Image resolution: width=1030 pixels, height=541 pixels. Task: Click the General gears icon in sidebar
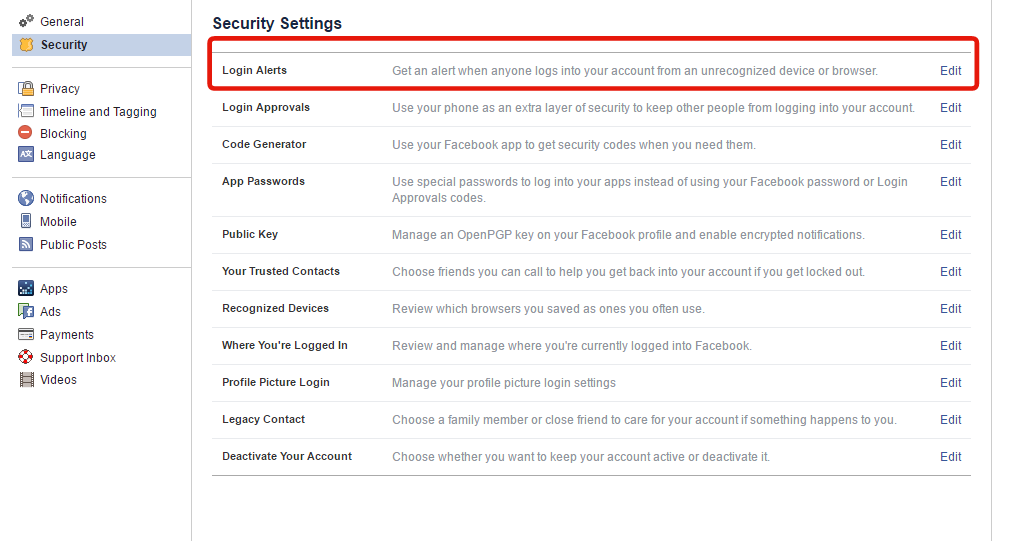pyautogui.click(x=26, y=21)
